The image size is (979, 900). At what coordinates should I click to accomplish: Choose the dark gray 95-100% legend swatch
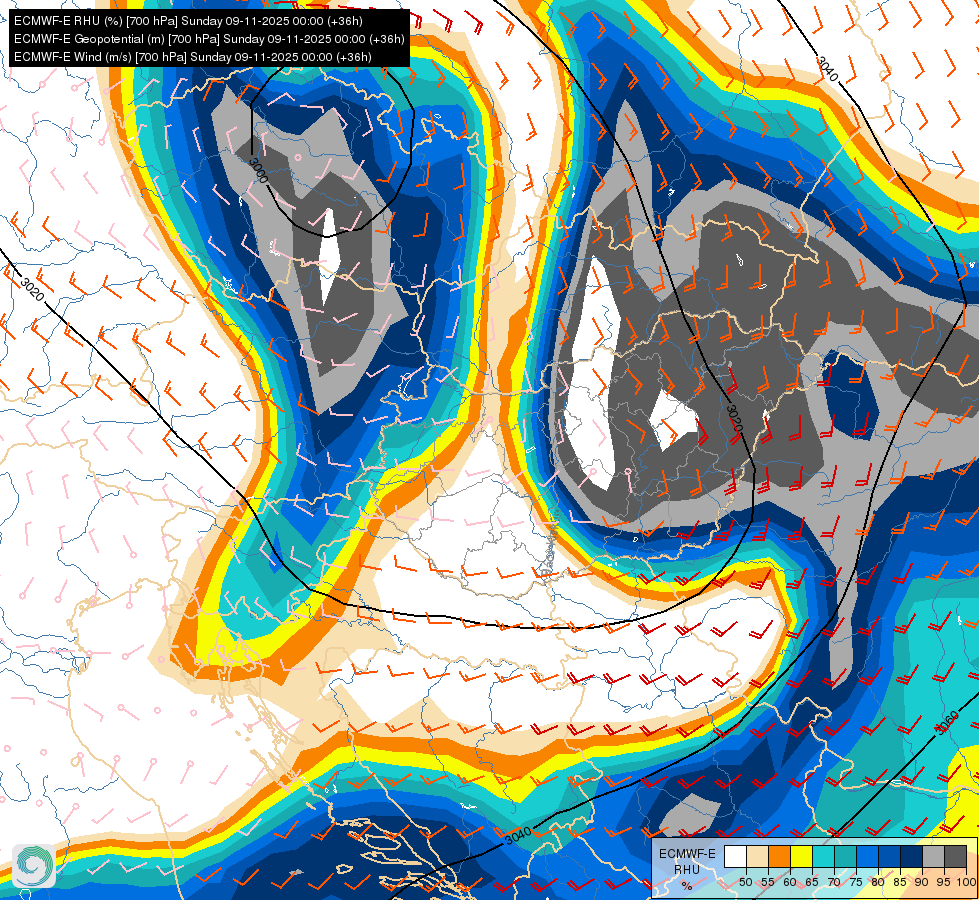955,856
